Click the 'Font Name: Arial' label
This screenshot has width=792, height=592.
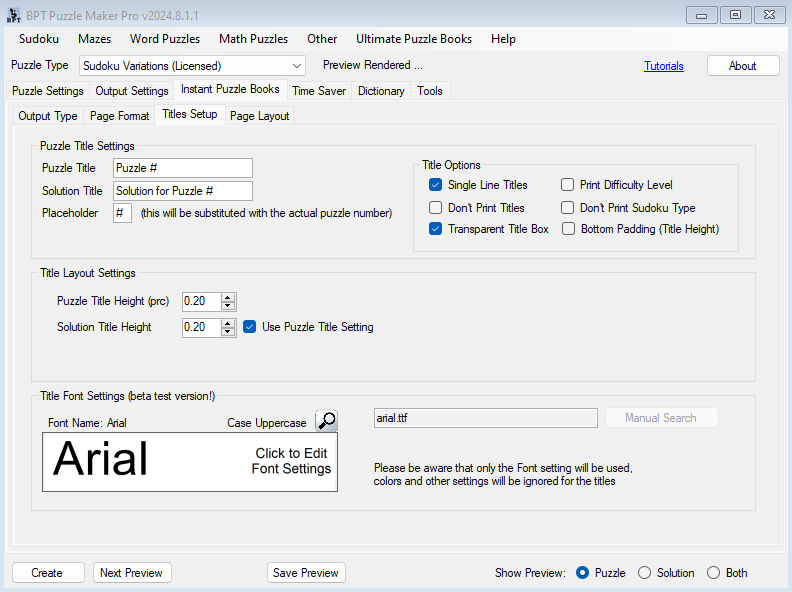click(x=87, y=423)
